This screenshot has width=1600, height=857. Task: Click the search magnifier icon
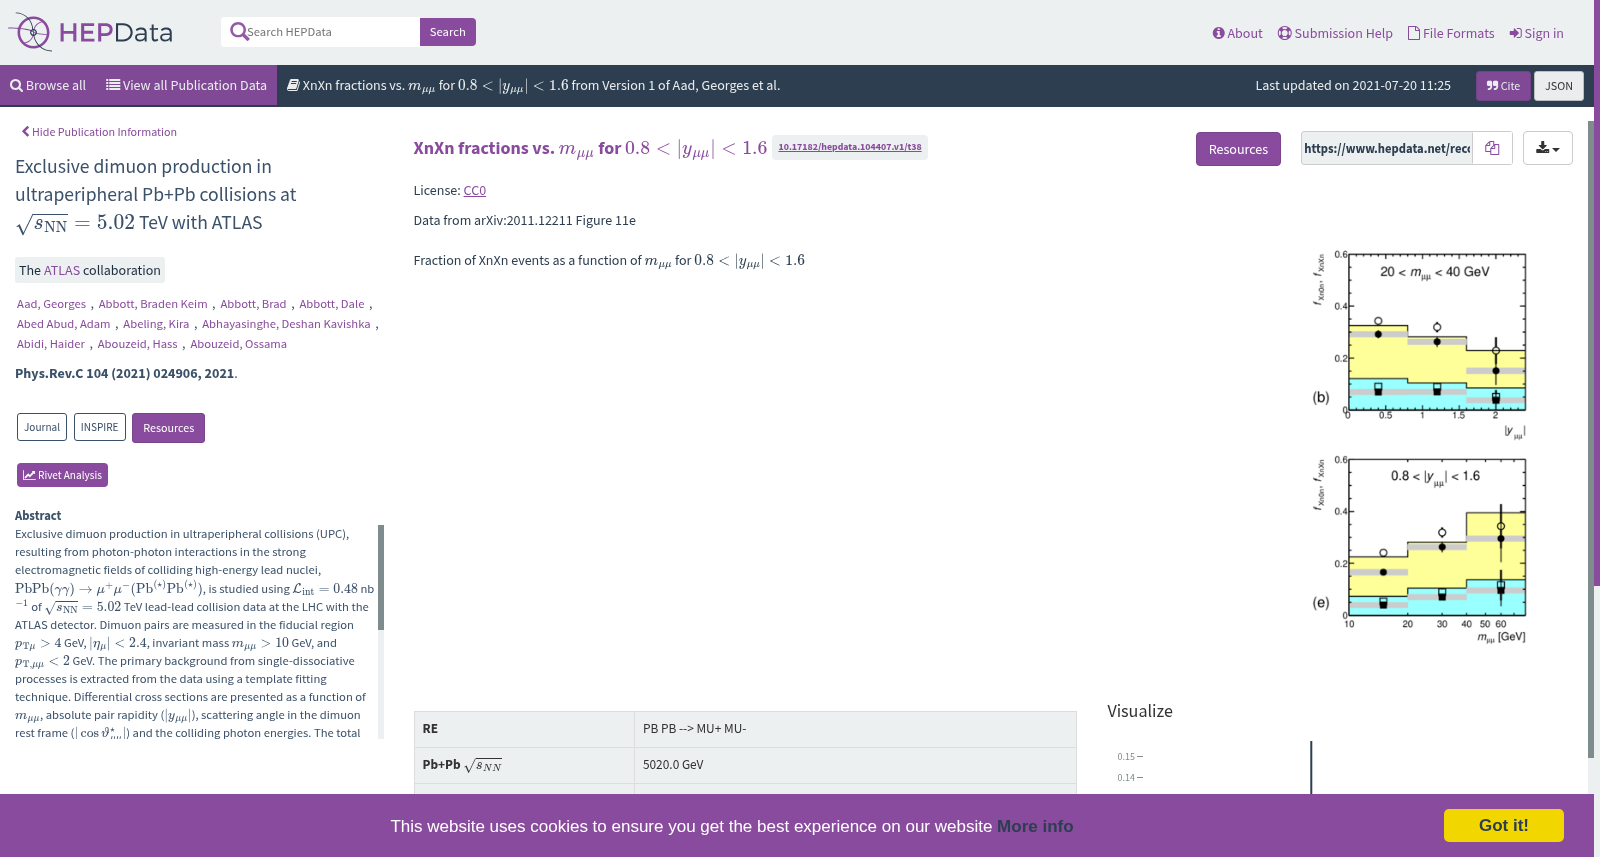coord(238,32)
